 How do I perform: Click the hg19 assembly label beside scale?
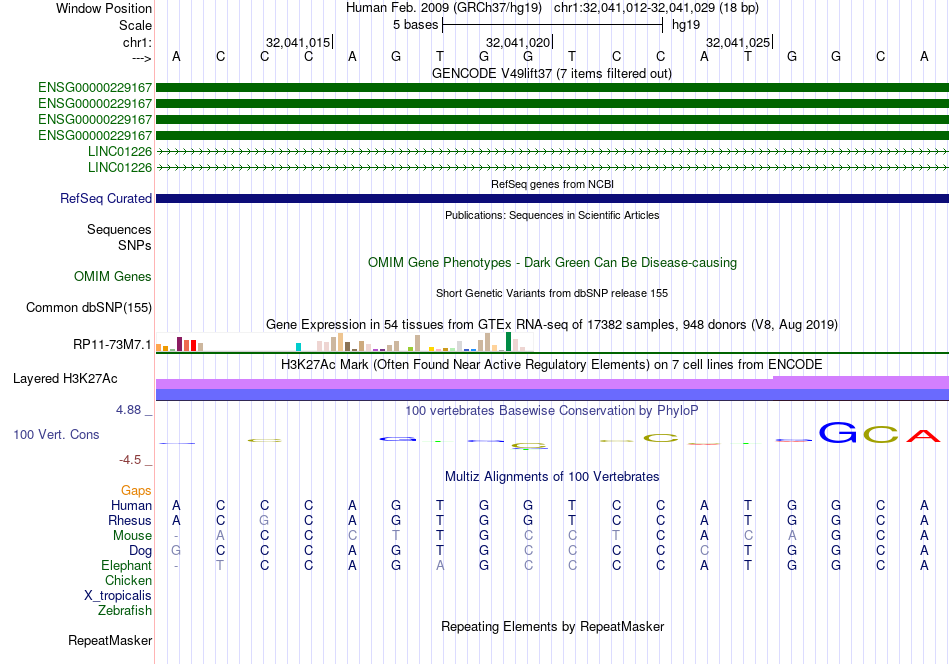[x=686, y=25]
